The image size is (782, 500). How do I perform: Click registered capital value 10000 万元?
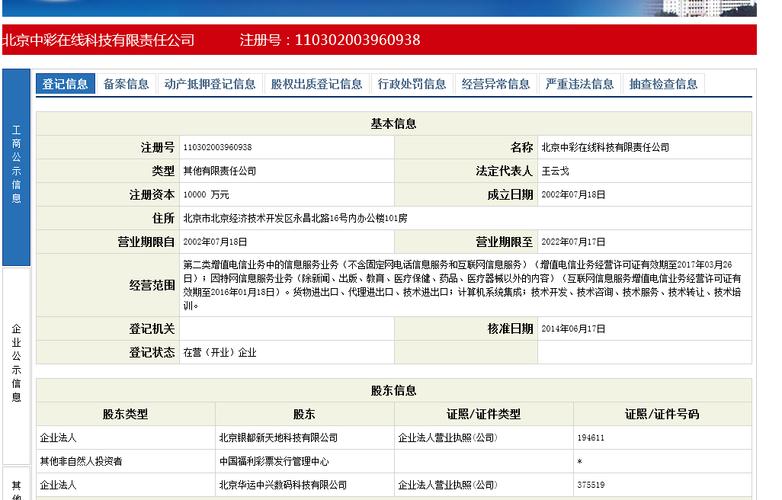point(206,194)
